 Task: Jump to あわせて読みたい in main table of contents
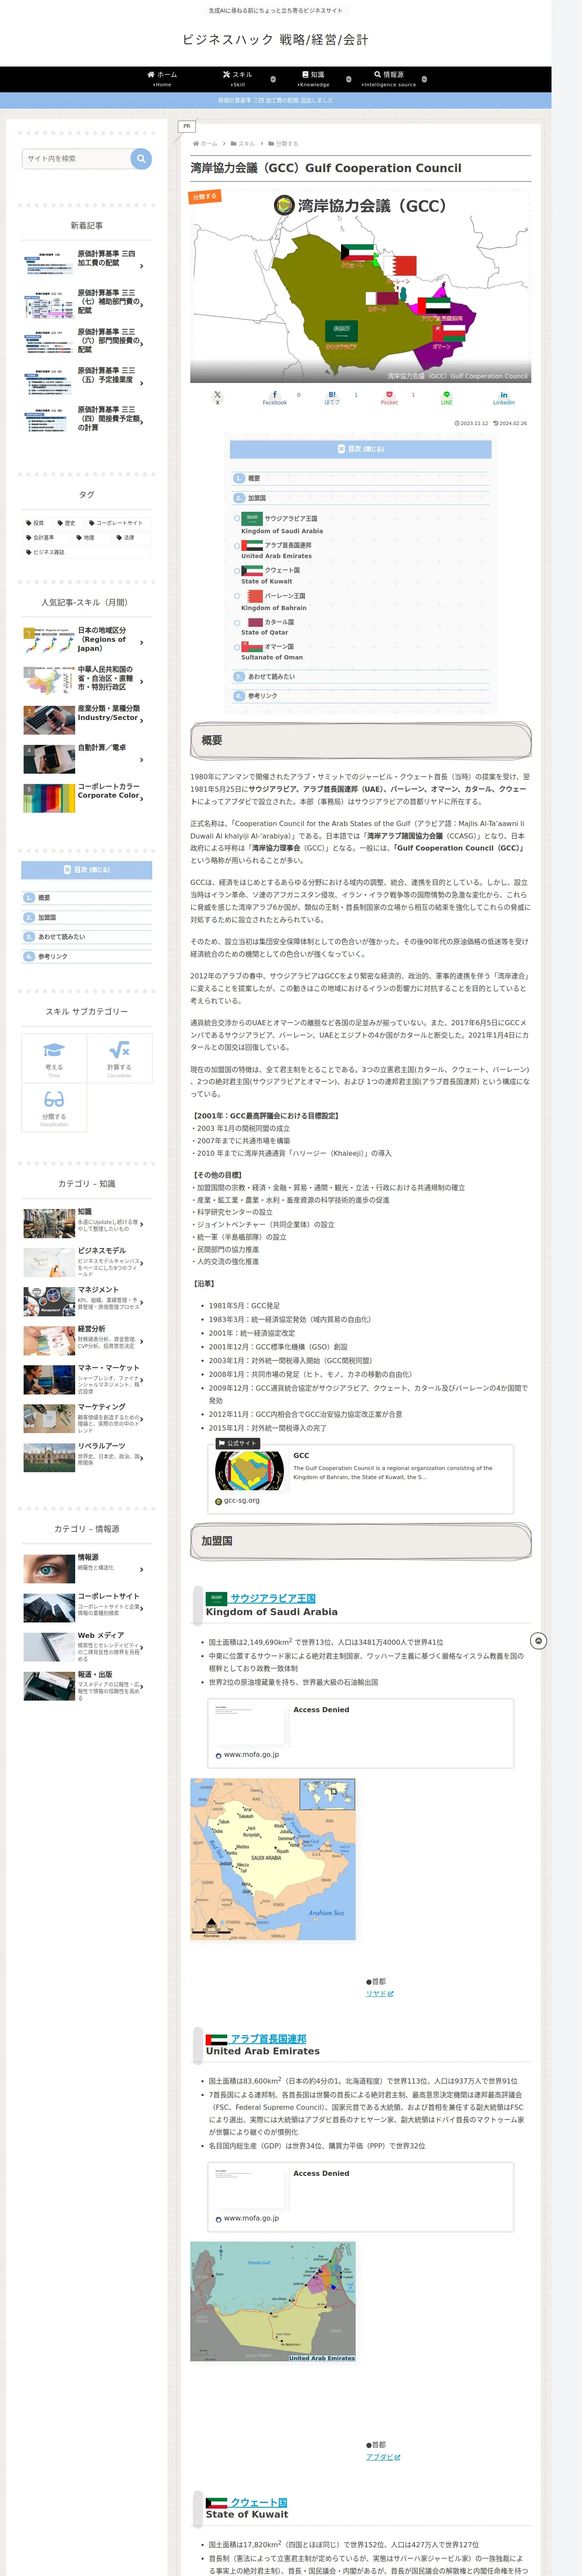coord(271,677)
